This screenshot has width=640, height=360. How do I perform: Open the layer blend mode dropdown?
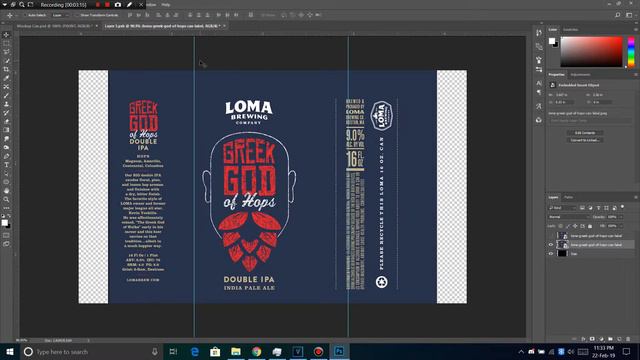point(569,217)
